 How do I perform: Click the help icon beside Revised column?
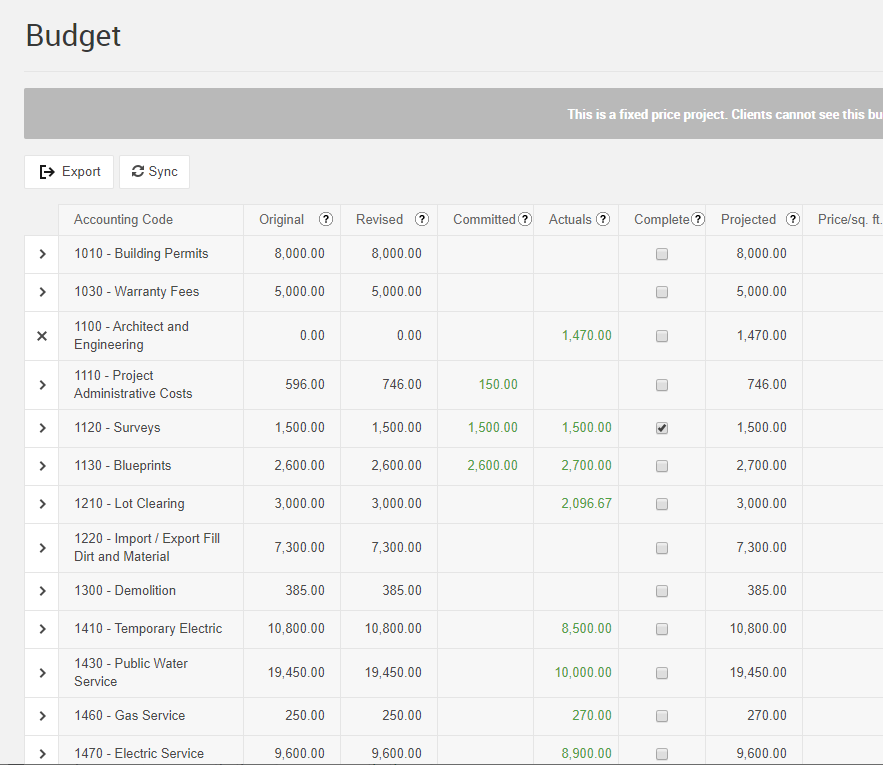[422, 220]
